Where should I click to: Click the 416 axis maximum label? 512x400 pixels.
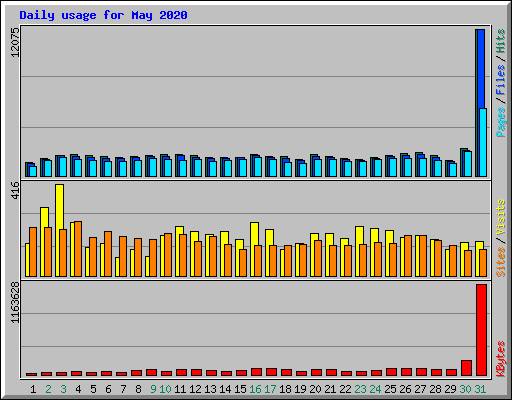(15, 190)
